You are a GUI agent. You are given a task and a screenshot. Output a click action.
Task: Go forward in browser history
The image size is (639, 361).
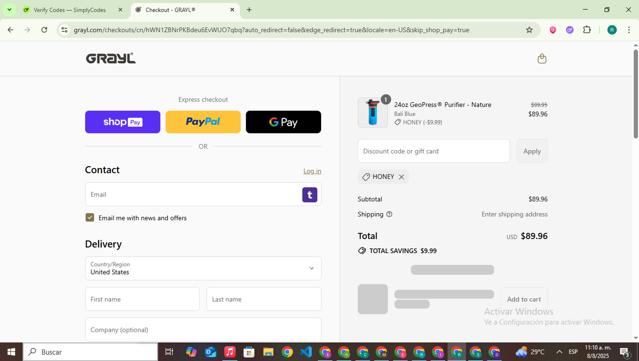point(27,30)
